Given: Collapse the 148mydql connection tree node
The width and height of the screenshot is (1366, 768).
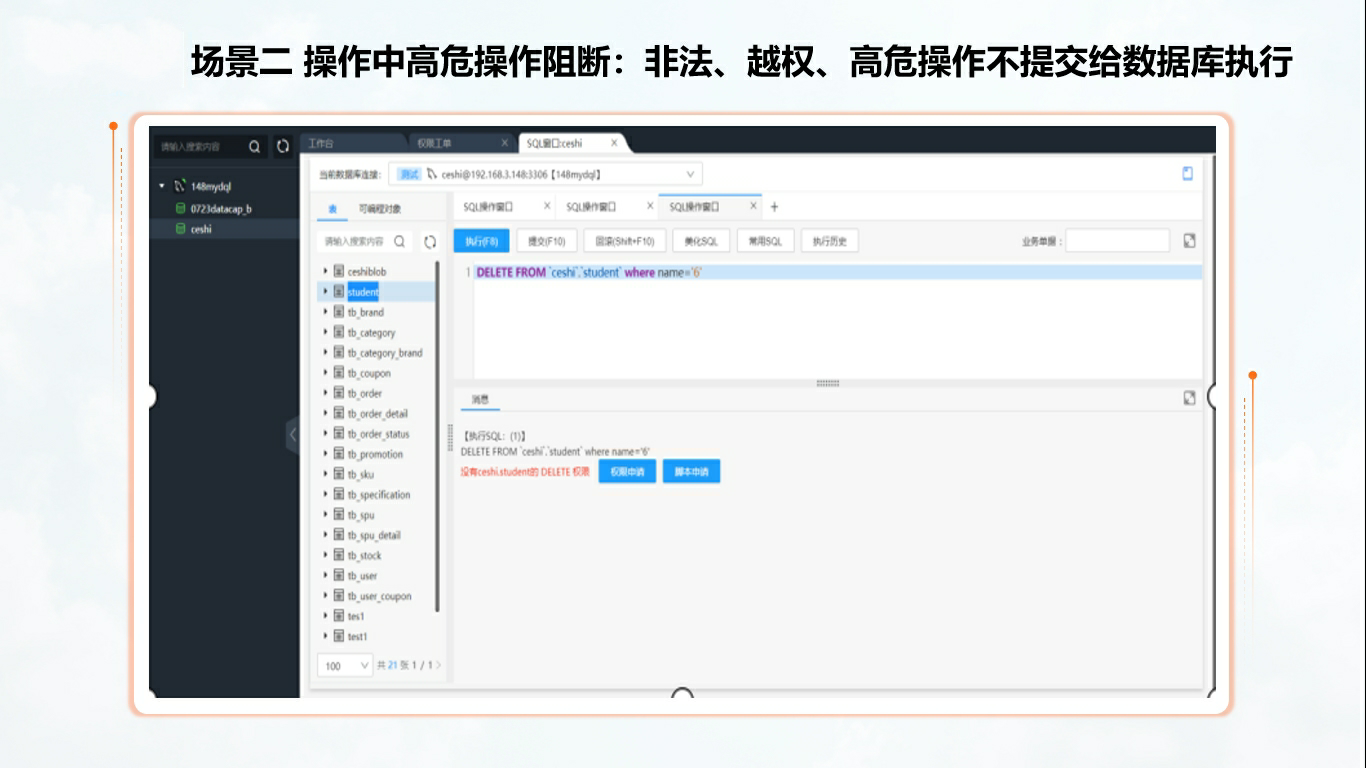Looking at the screenshot, I should [x=162, y=186].
